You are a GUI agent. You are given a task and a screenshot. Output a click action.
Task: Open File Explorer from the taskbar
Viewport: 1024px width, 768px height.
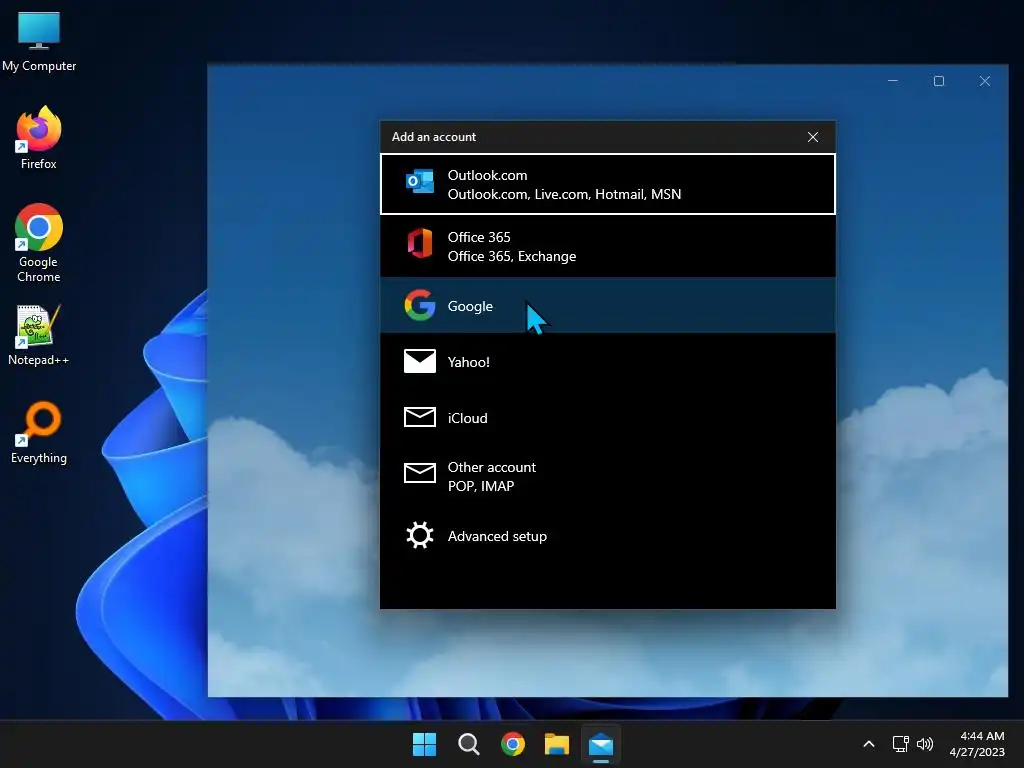[557, 744]
